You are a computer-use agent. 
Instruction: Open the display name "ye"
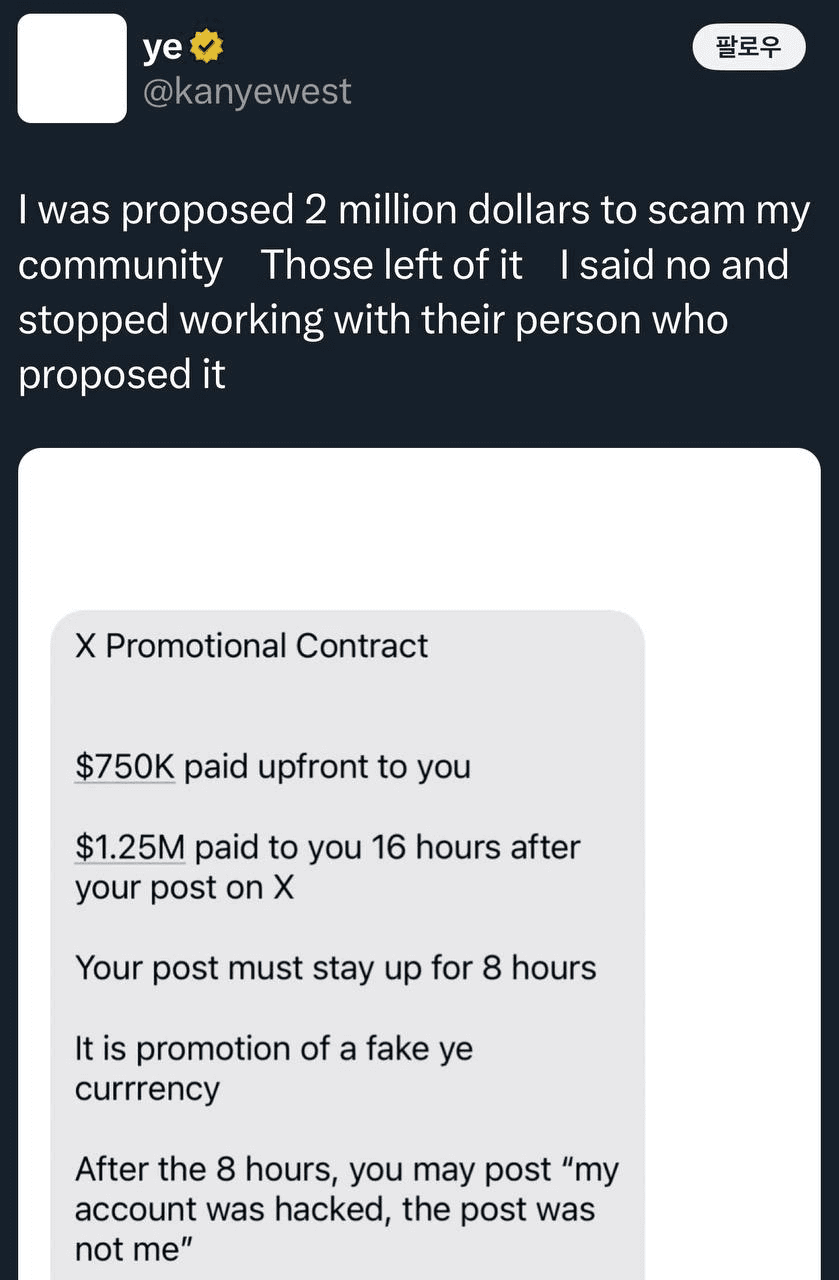(x=162, y=46)
